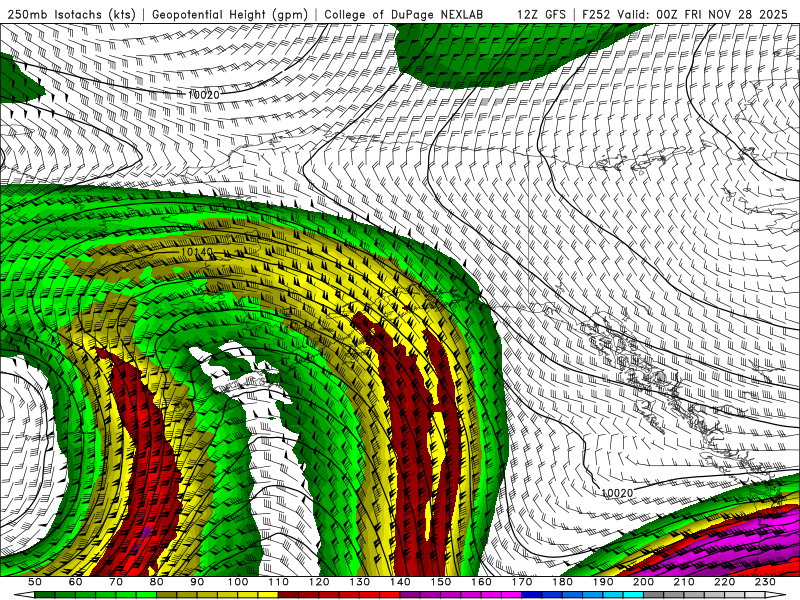Click the 120 label on the color scale
The width and height of the screenshot is (800, 600).
click(x=319, y=582)
